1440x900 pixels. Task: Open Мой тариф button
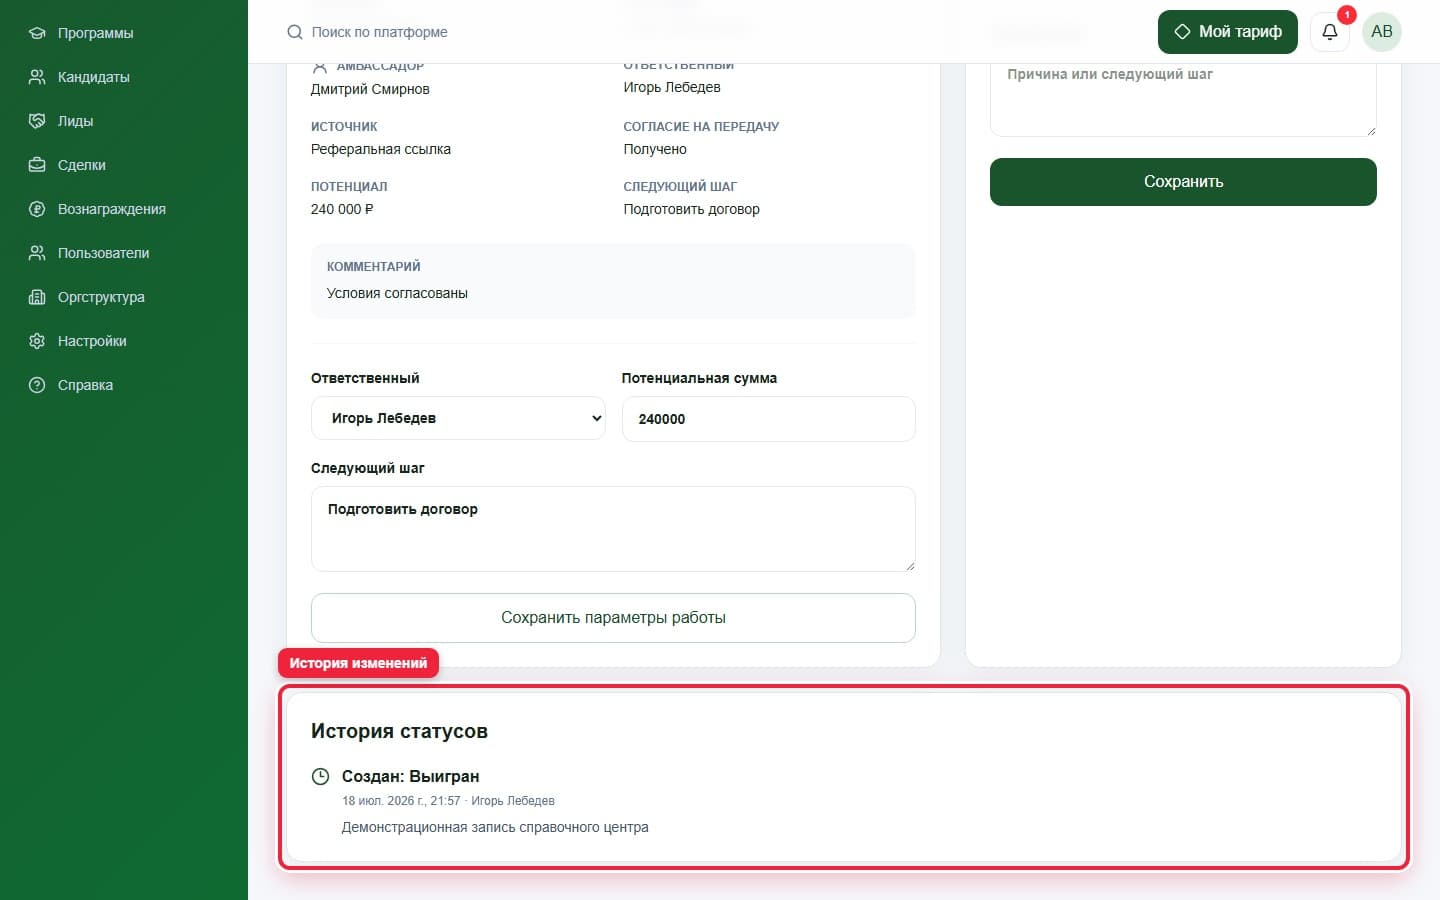1228,32
